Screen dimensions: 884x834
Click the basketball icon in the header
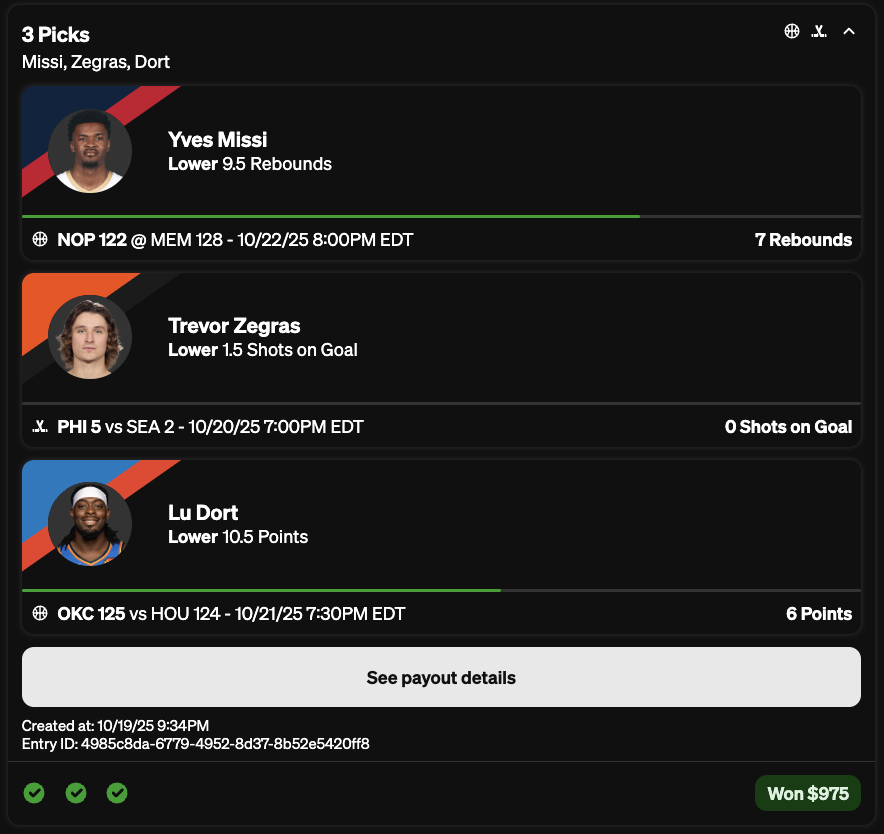point(792,31)
